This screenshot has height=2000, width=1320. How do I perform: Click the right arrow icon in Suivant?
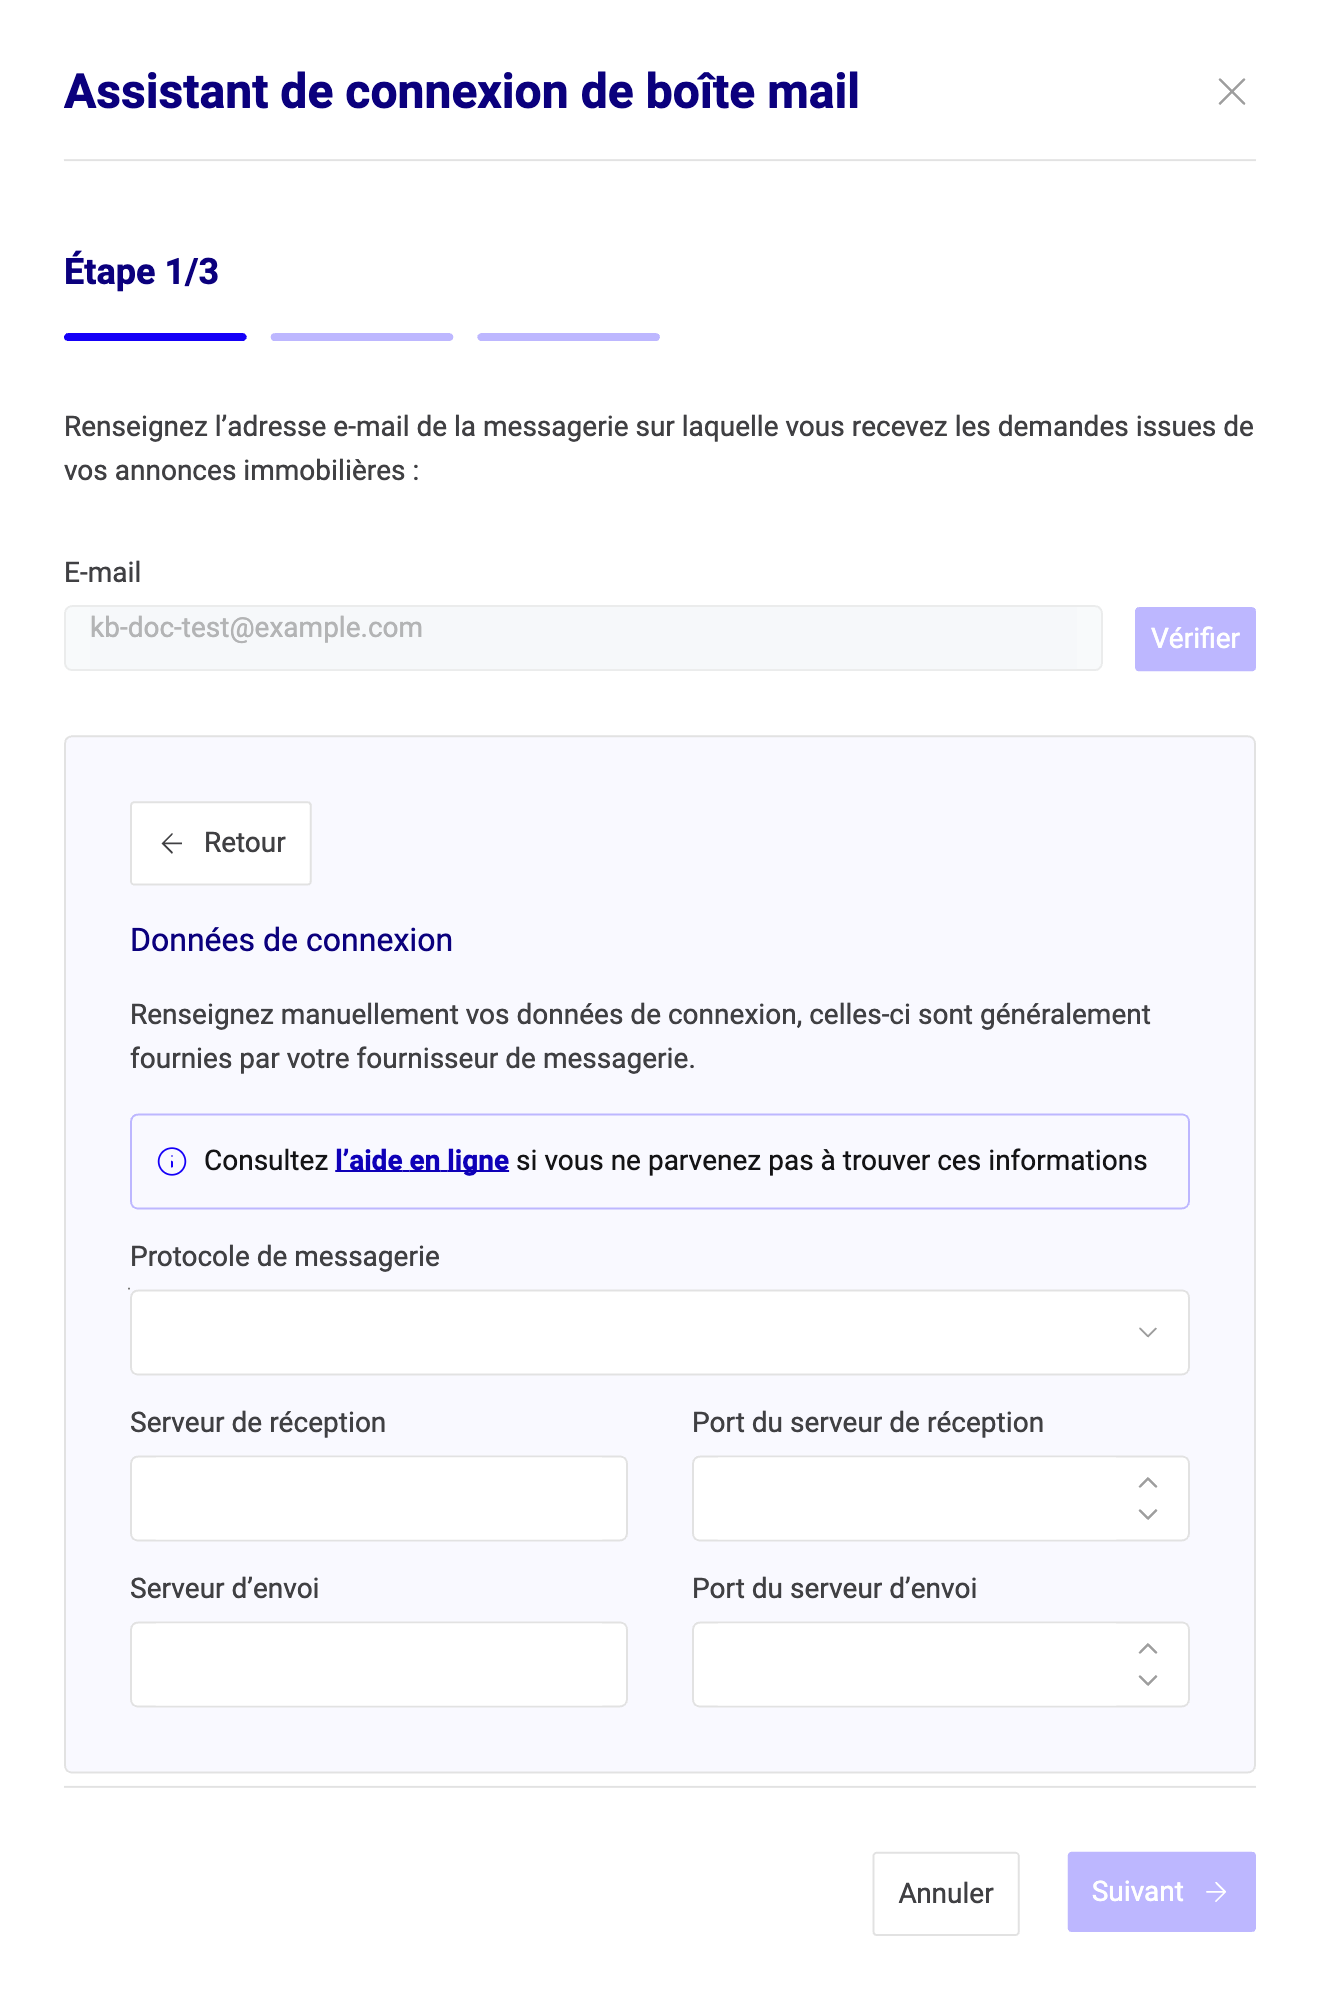coord(1216,1892)
